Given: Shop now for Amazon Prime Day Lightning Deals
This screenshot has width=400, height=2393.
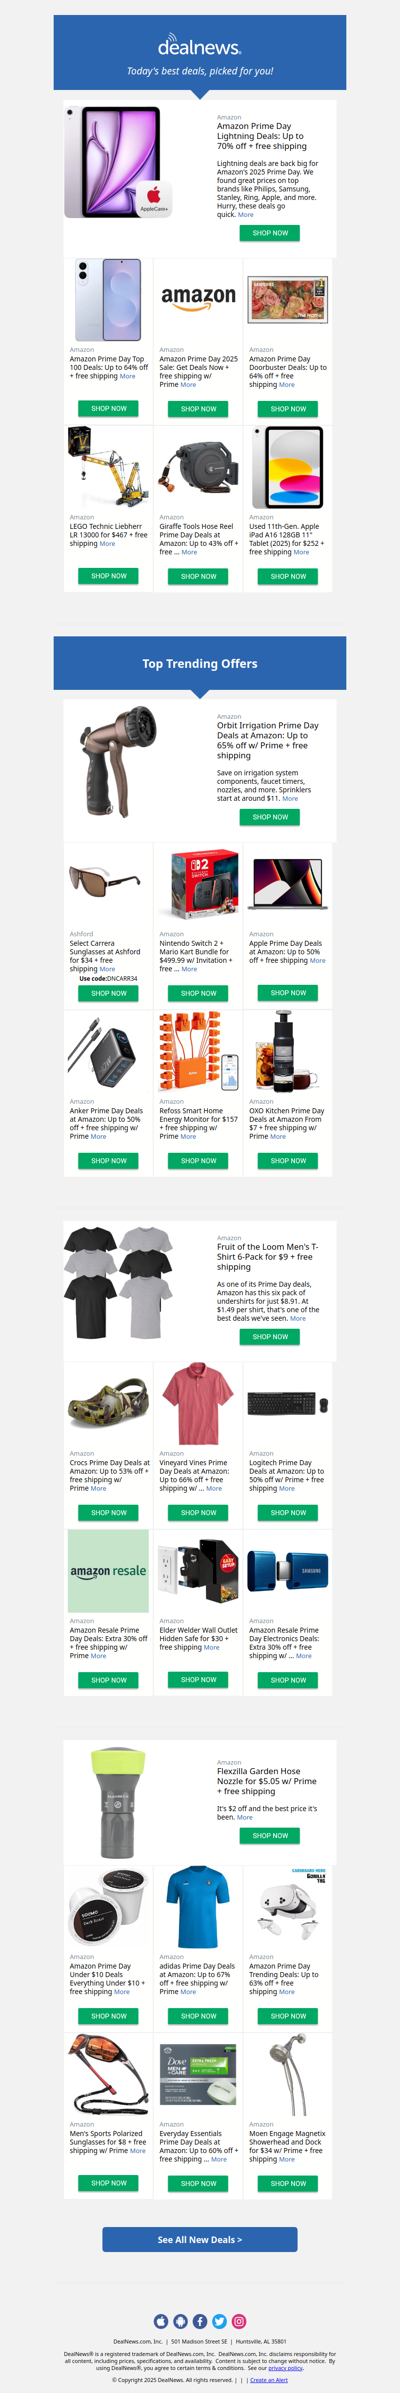Looking at the screenshot, I should click(x=270, y=233).
